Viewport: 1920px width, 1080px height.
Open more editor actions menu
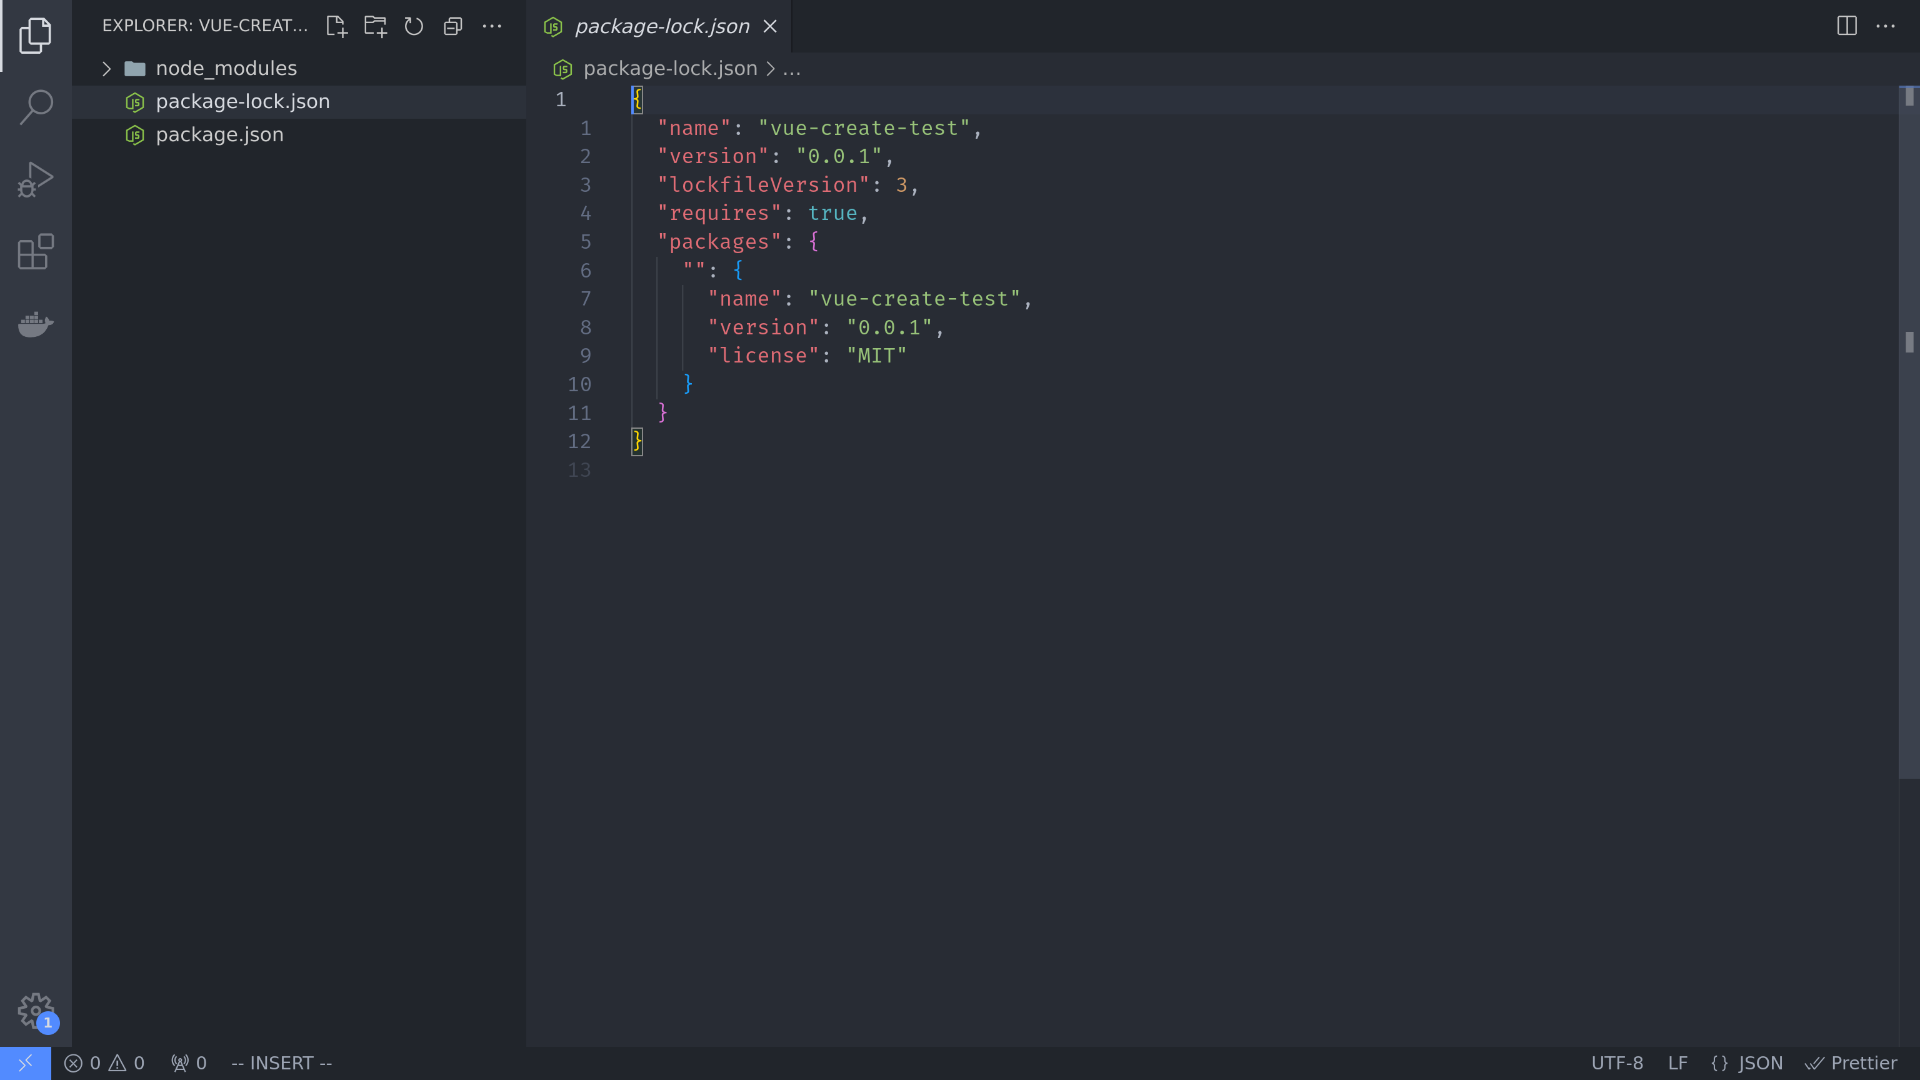(1887, 26)
